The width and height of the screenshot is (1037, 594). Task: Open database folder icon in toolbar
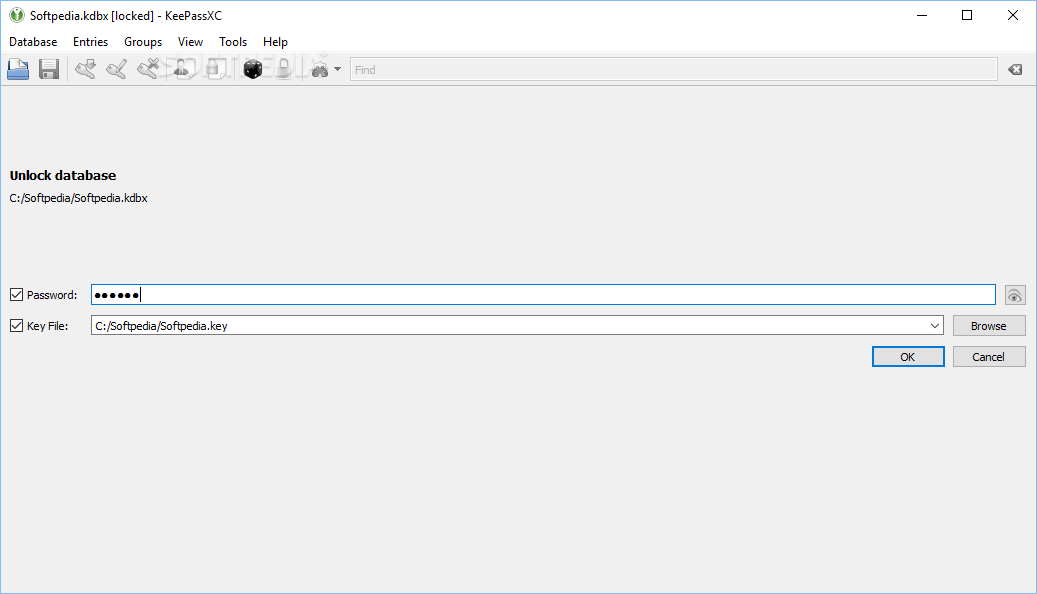[18, 69]
